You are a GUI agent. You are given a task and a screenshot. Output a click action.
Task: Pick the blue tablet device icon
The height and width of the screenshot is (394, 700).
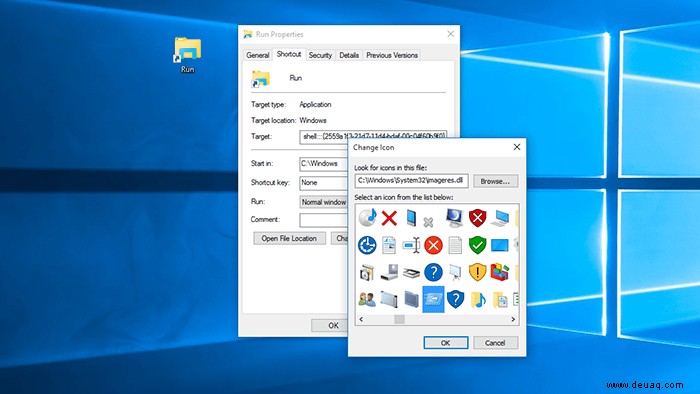411,218
